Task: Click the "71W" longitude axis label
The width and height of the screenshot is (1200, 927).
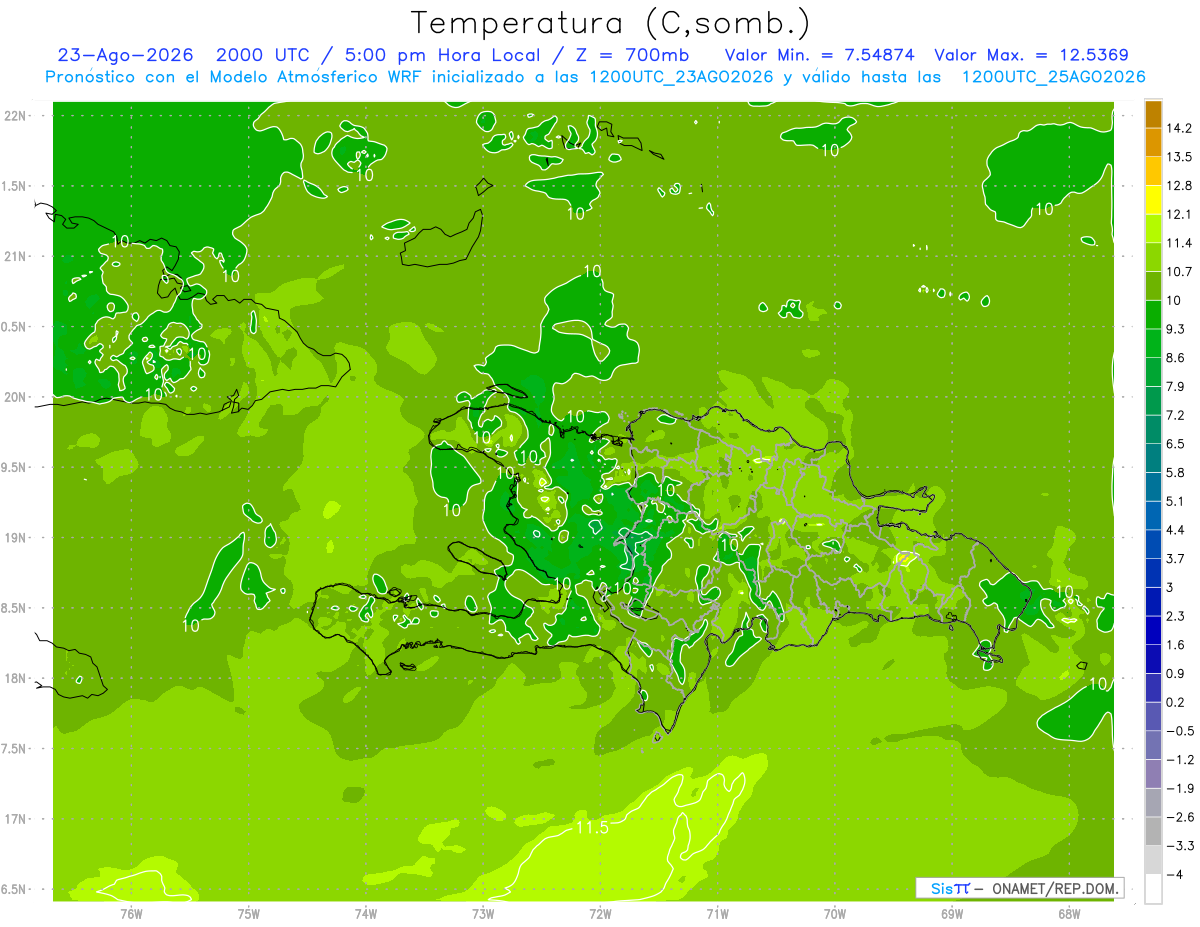Action: click(x=717, y=914)
